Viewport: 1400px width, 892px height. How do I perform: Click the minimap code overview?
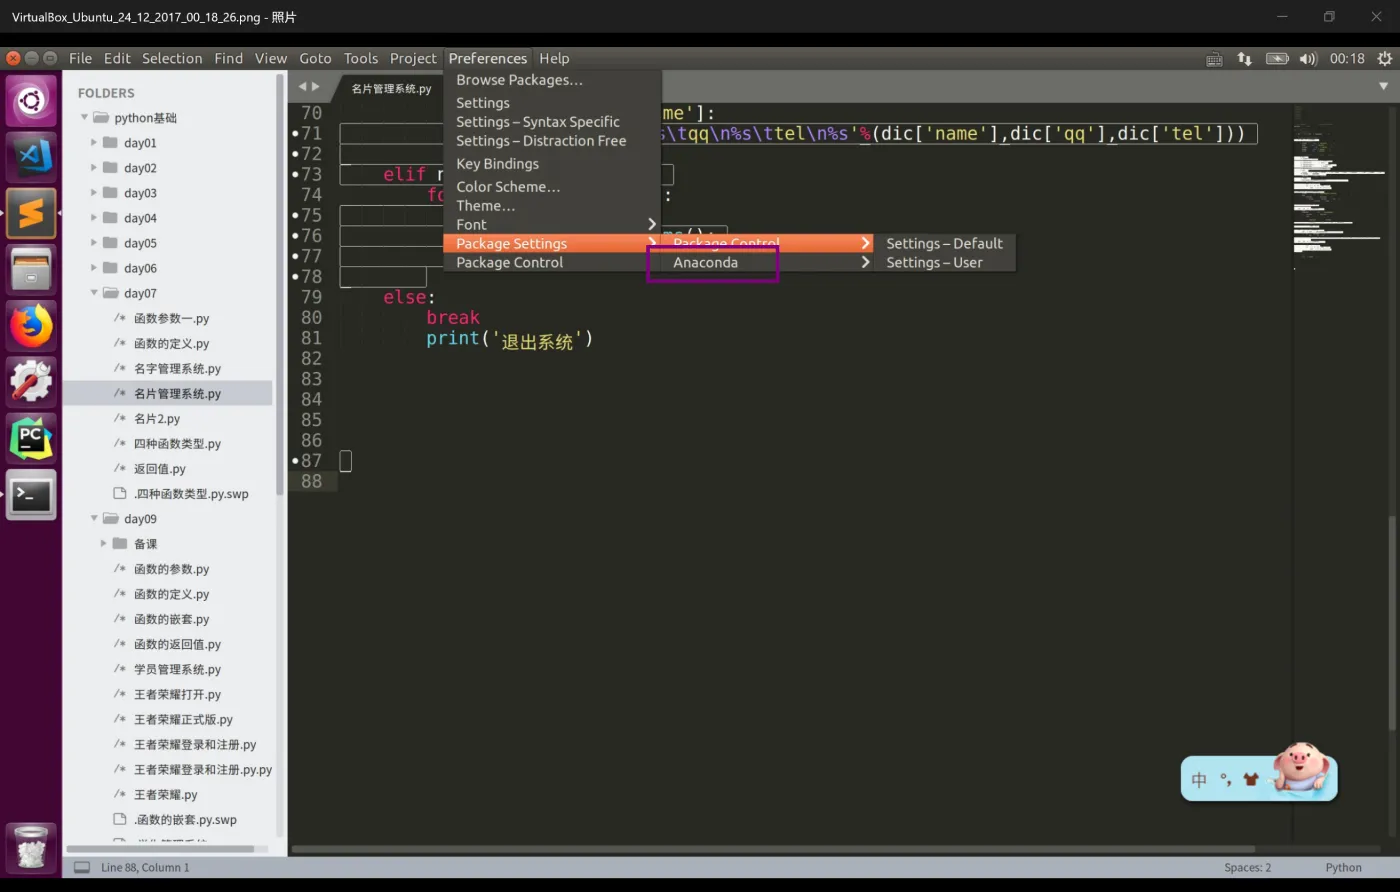click(x=1338, y=190)
